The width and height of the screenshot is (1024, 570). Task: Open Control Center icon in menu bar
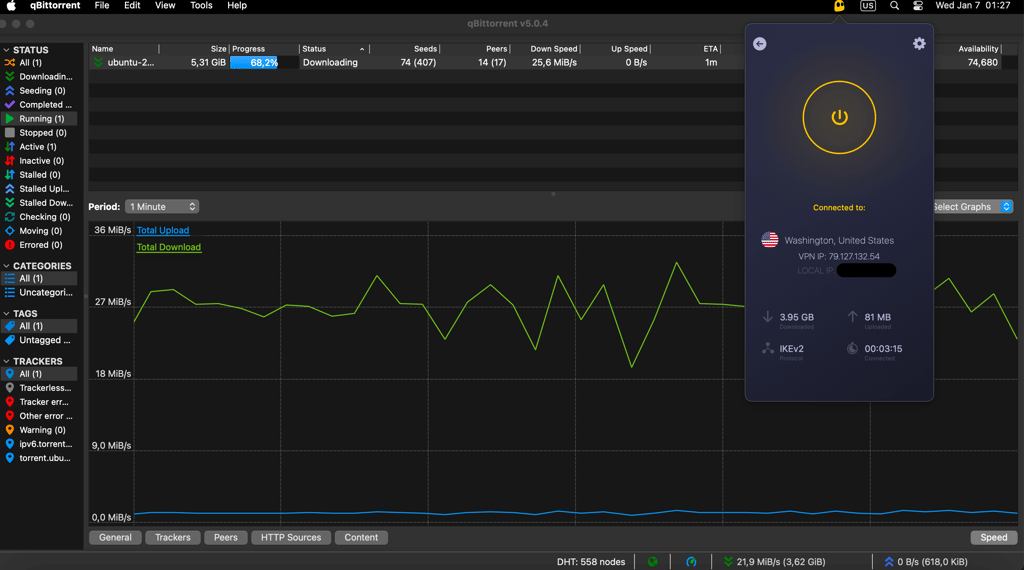pos(918,6)
